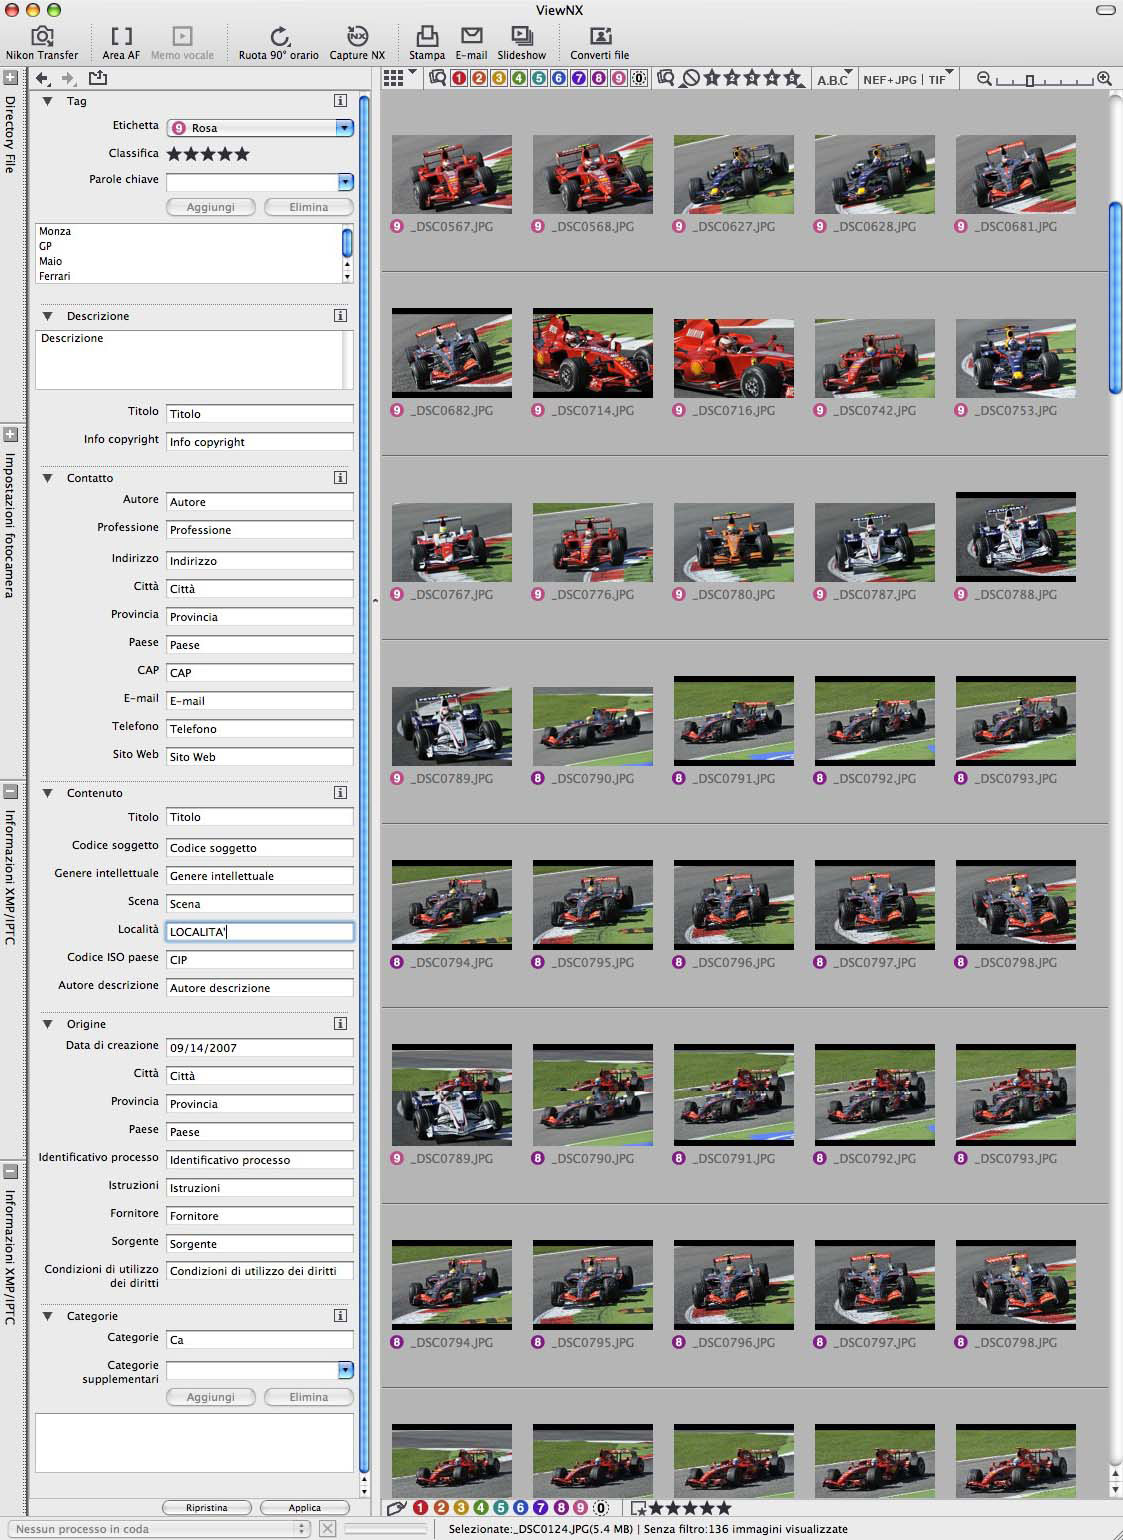This screenshot has height=1540, width=1123.
Task: Go back with the left arrow icon
Action: (x=42, y=78)
